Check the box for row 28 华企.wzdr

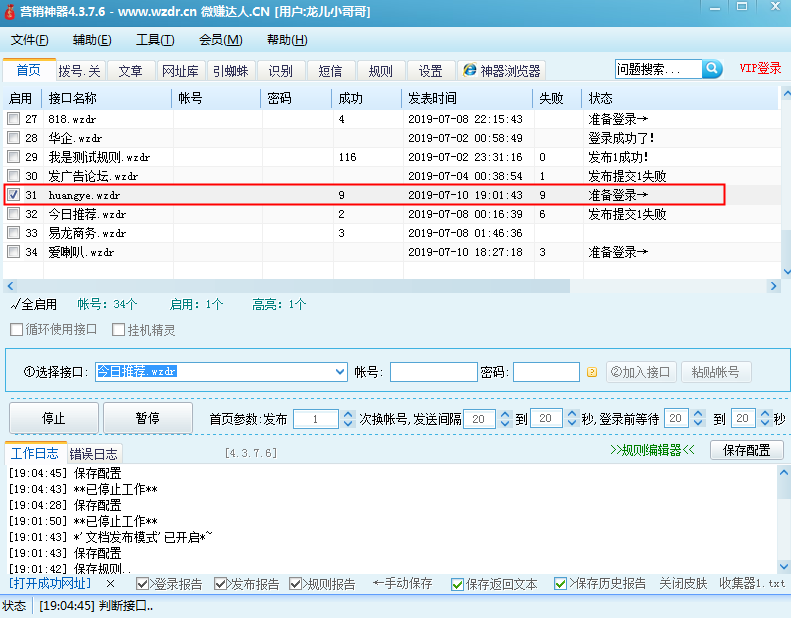click(x=14, y=138)
